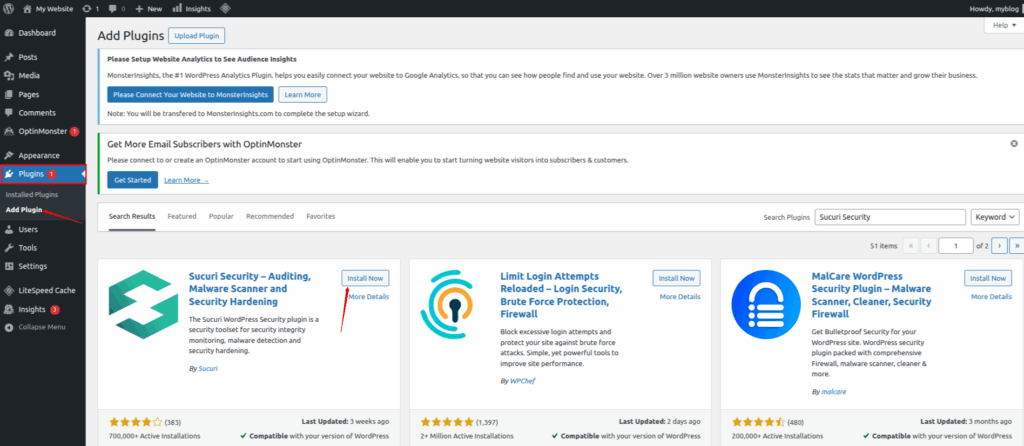Viewport: 1024px width, 446px height.
Task: Install Limit Login Attempts Reloaded plugin
Action: point(677,278)
